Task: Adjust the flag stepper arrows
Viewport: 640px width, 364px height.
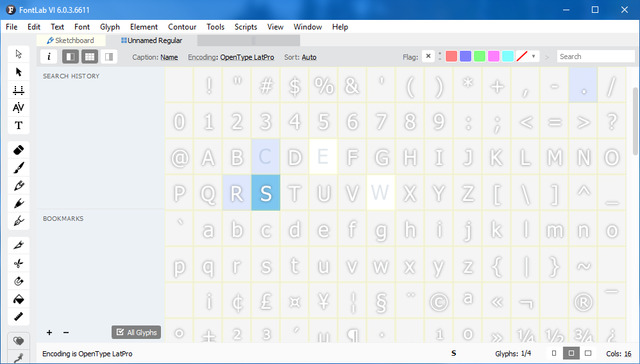Action: point(440,56)
